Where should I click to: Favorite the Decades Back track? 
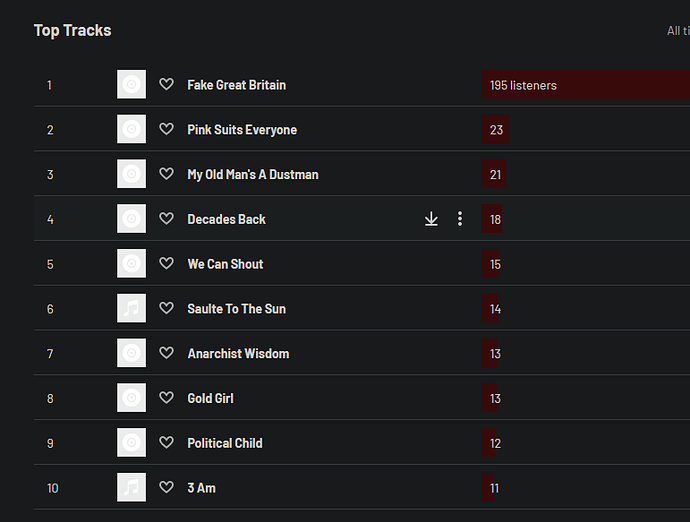[x=167, y=219]
